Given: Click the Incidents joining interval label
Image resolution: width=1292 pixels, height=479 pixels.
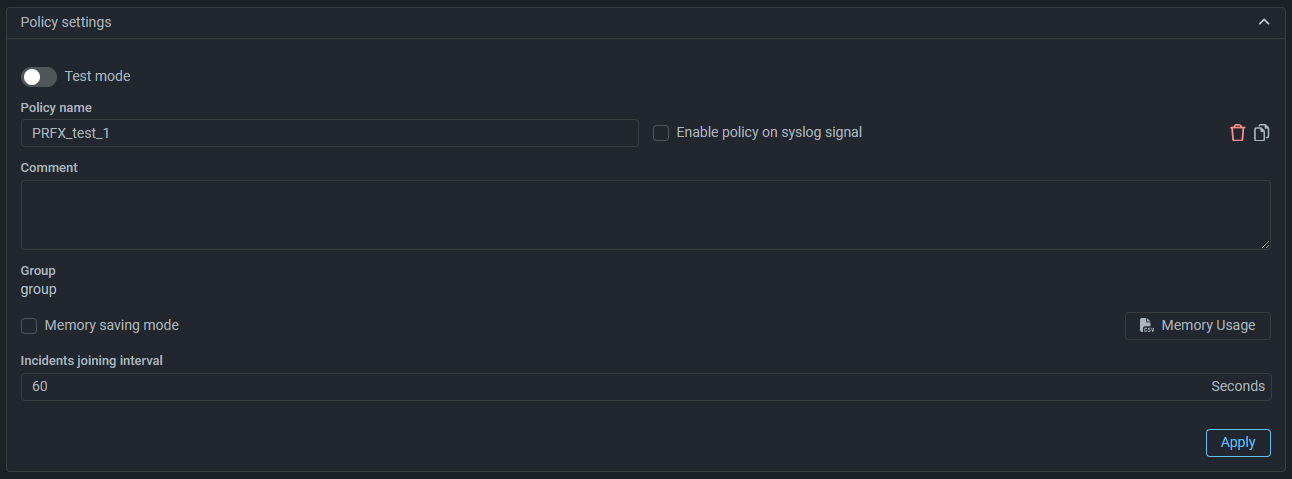Looking at the screenshot, I should (x=92, y=360).
